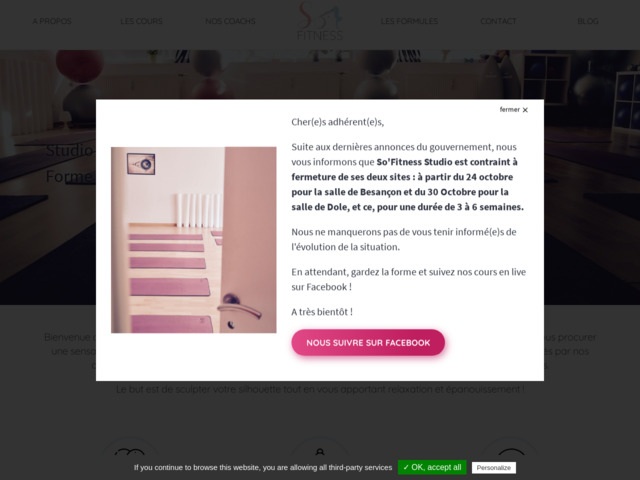Open the CONTACT navigation link
Screen dimensions: 640x480
(x=498, y=21)
